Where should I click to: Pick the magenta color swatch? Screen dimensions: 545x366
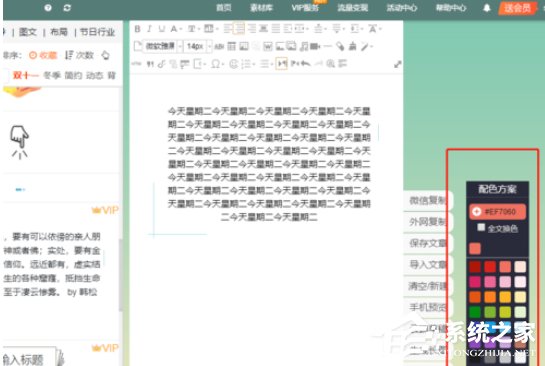475,282
